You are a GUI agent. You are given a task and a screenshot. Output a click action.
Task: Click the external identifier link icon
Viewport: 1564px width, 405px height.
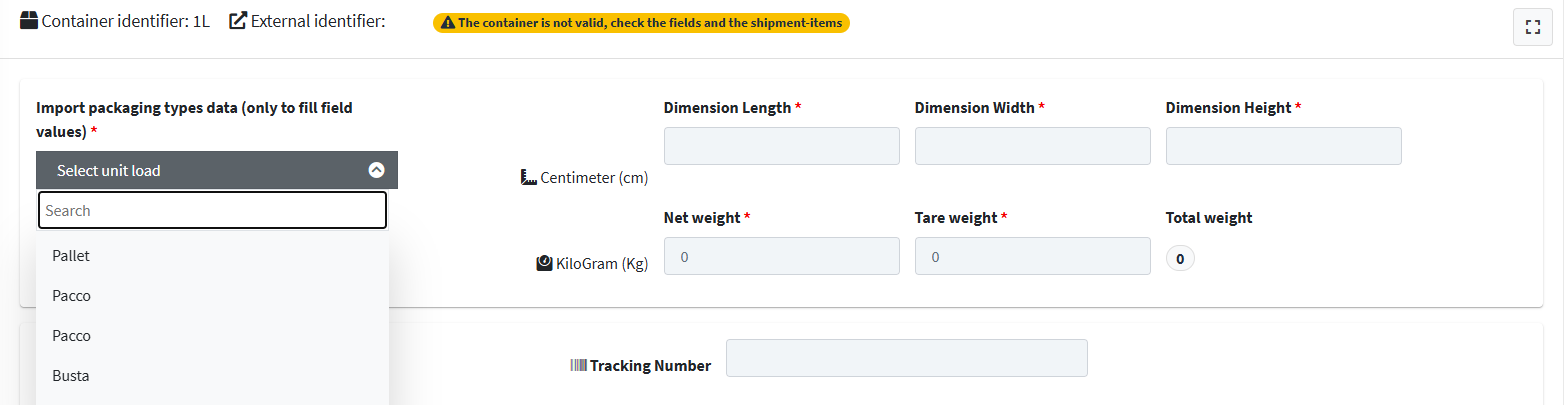238,20
